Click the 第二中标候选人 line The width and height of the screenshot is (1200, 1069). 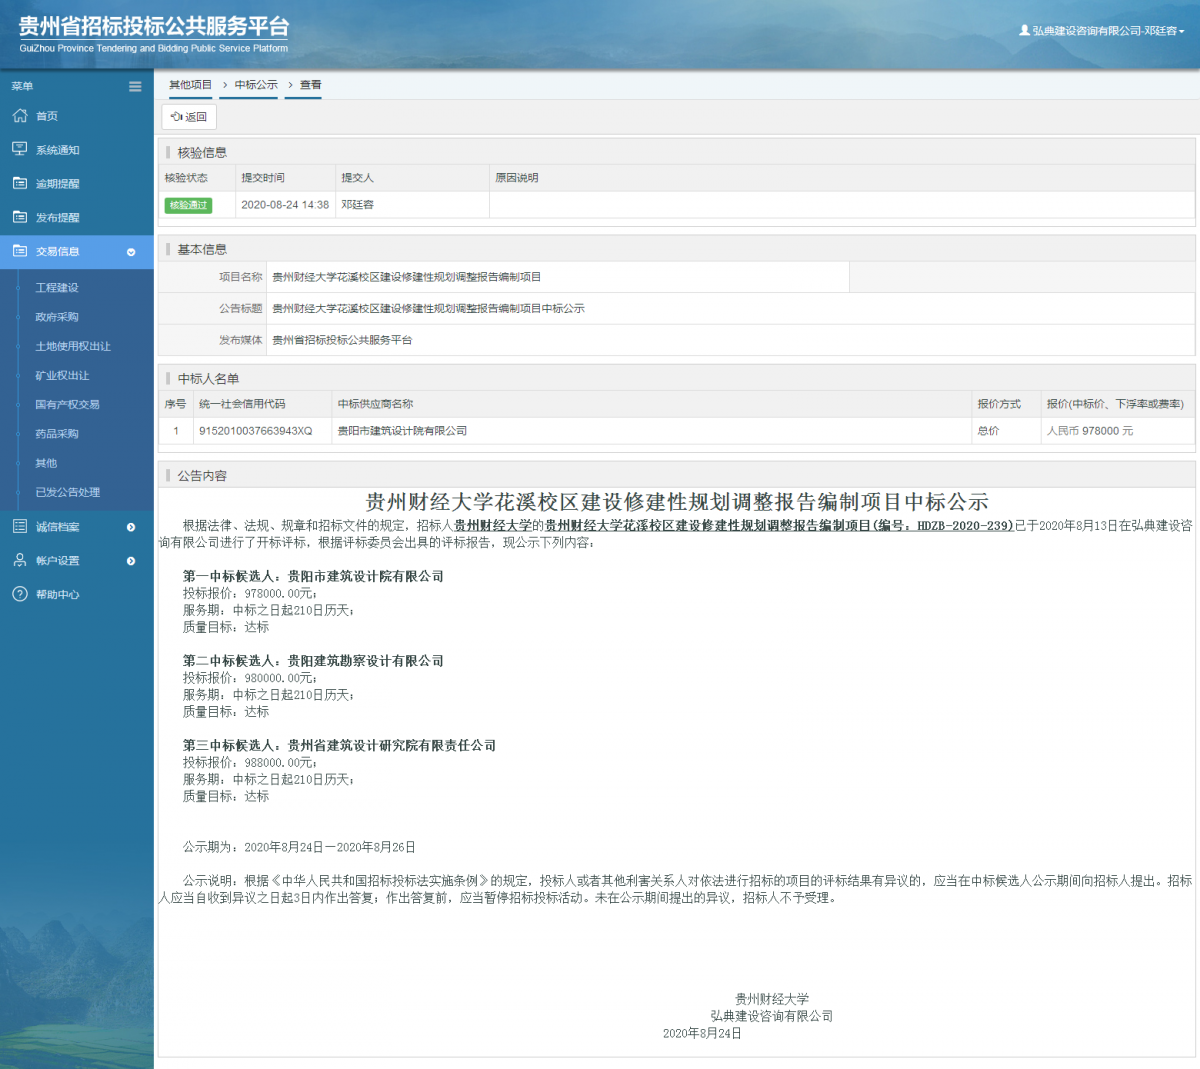click(313, 661)
